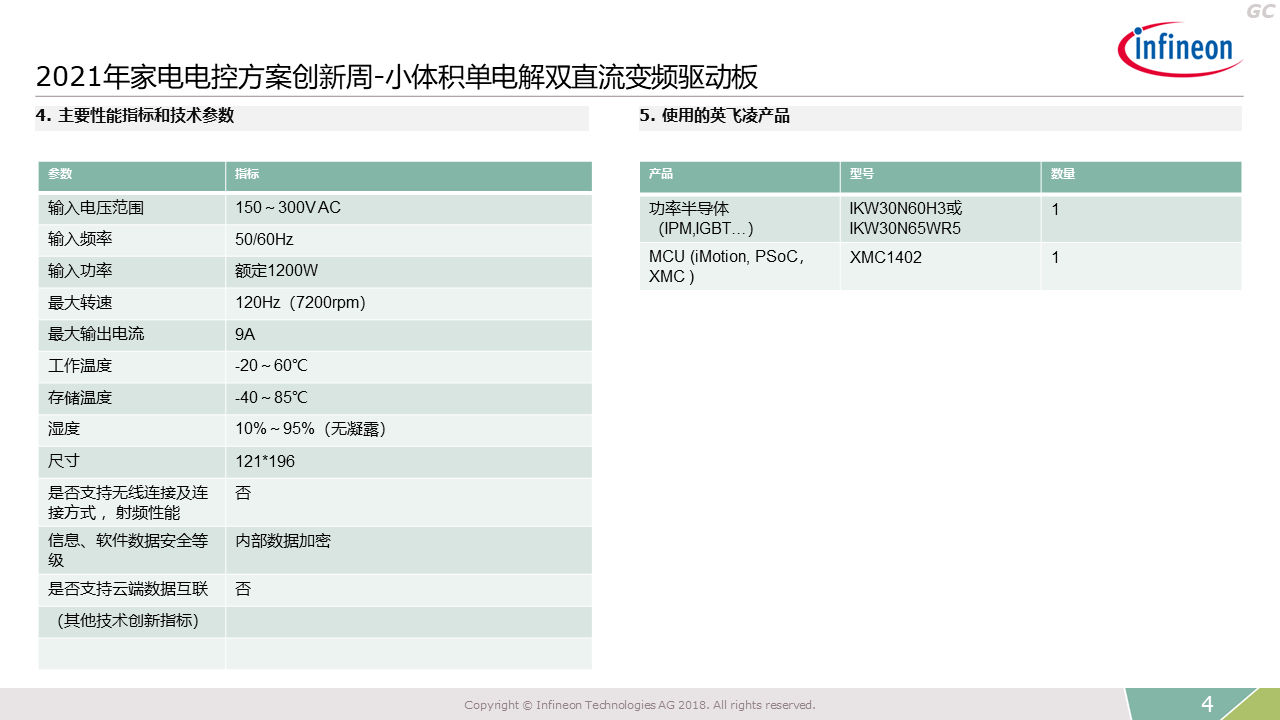Click the 输入功率 parameter cell
This screenshot has width=1280, height=720.
pos(132,272)
